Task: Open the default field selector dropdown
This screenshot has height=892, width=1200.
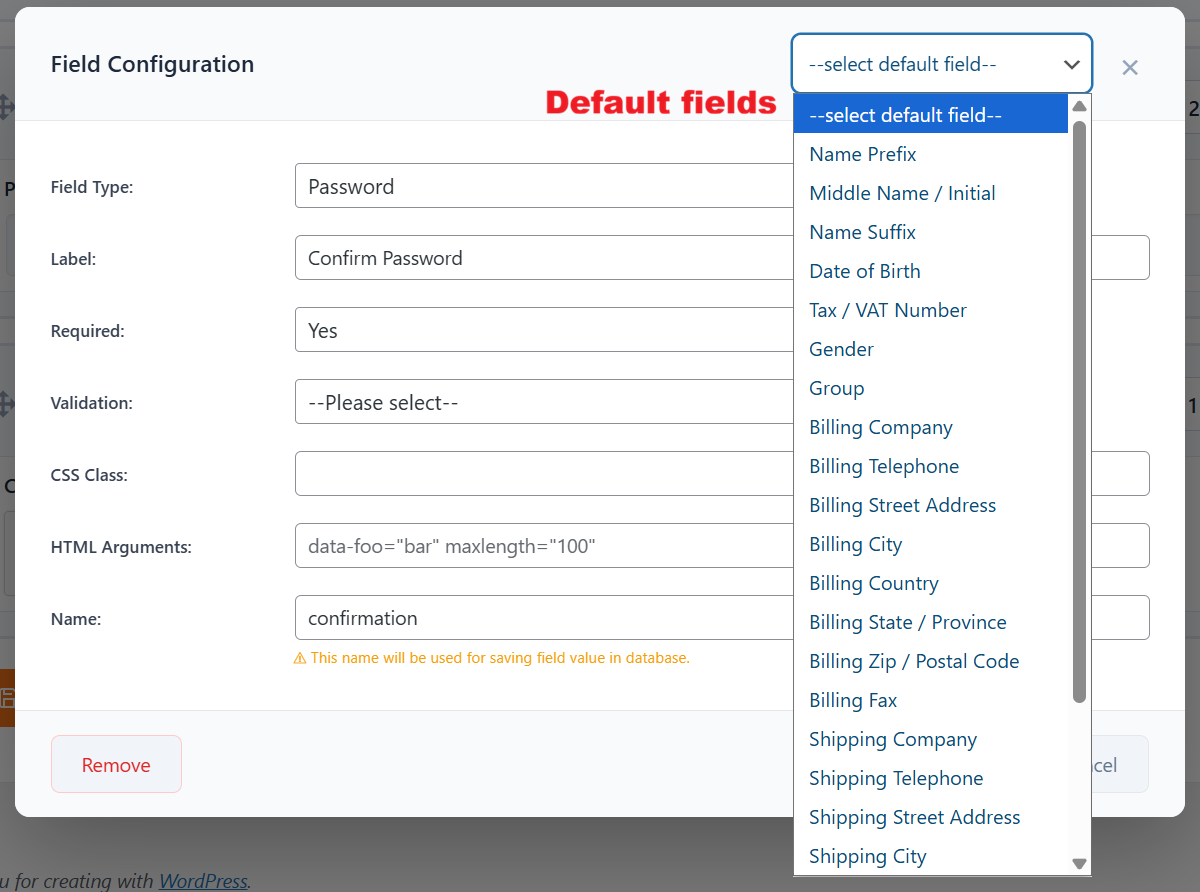Action: click(941, 63)
